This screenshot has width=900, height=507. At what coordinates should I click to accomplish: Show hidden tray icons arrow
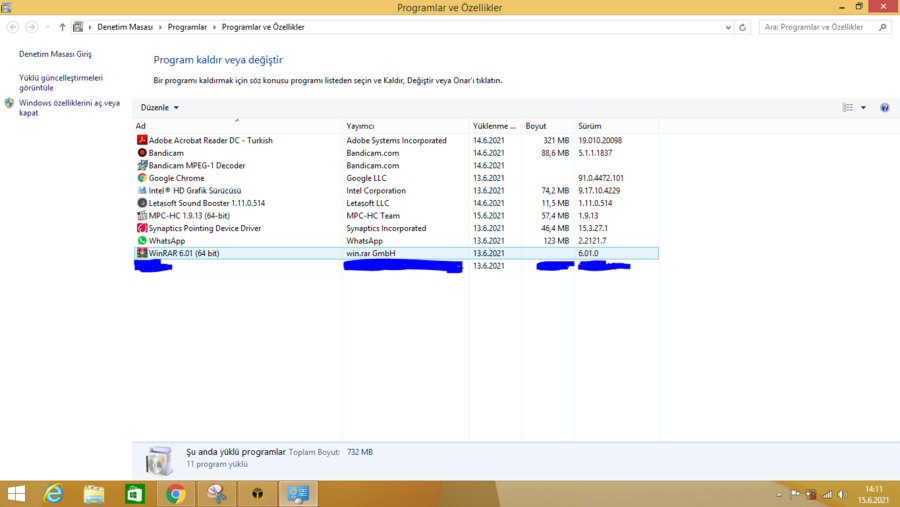[779, 494]
